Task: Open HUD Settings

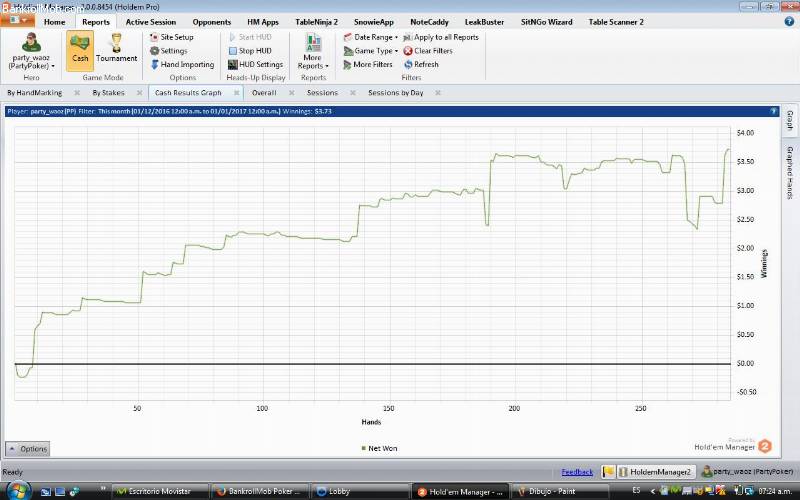Action: coord(256,64)
